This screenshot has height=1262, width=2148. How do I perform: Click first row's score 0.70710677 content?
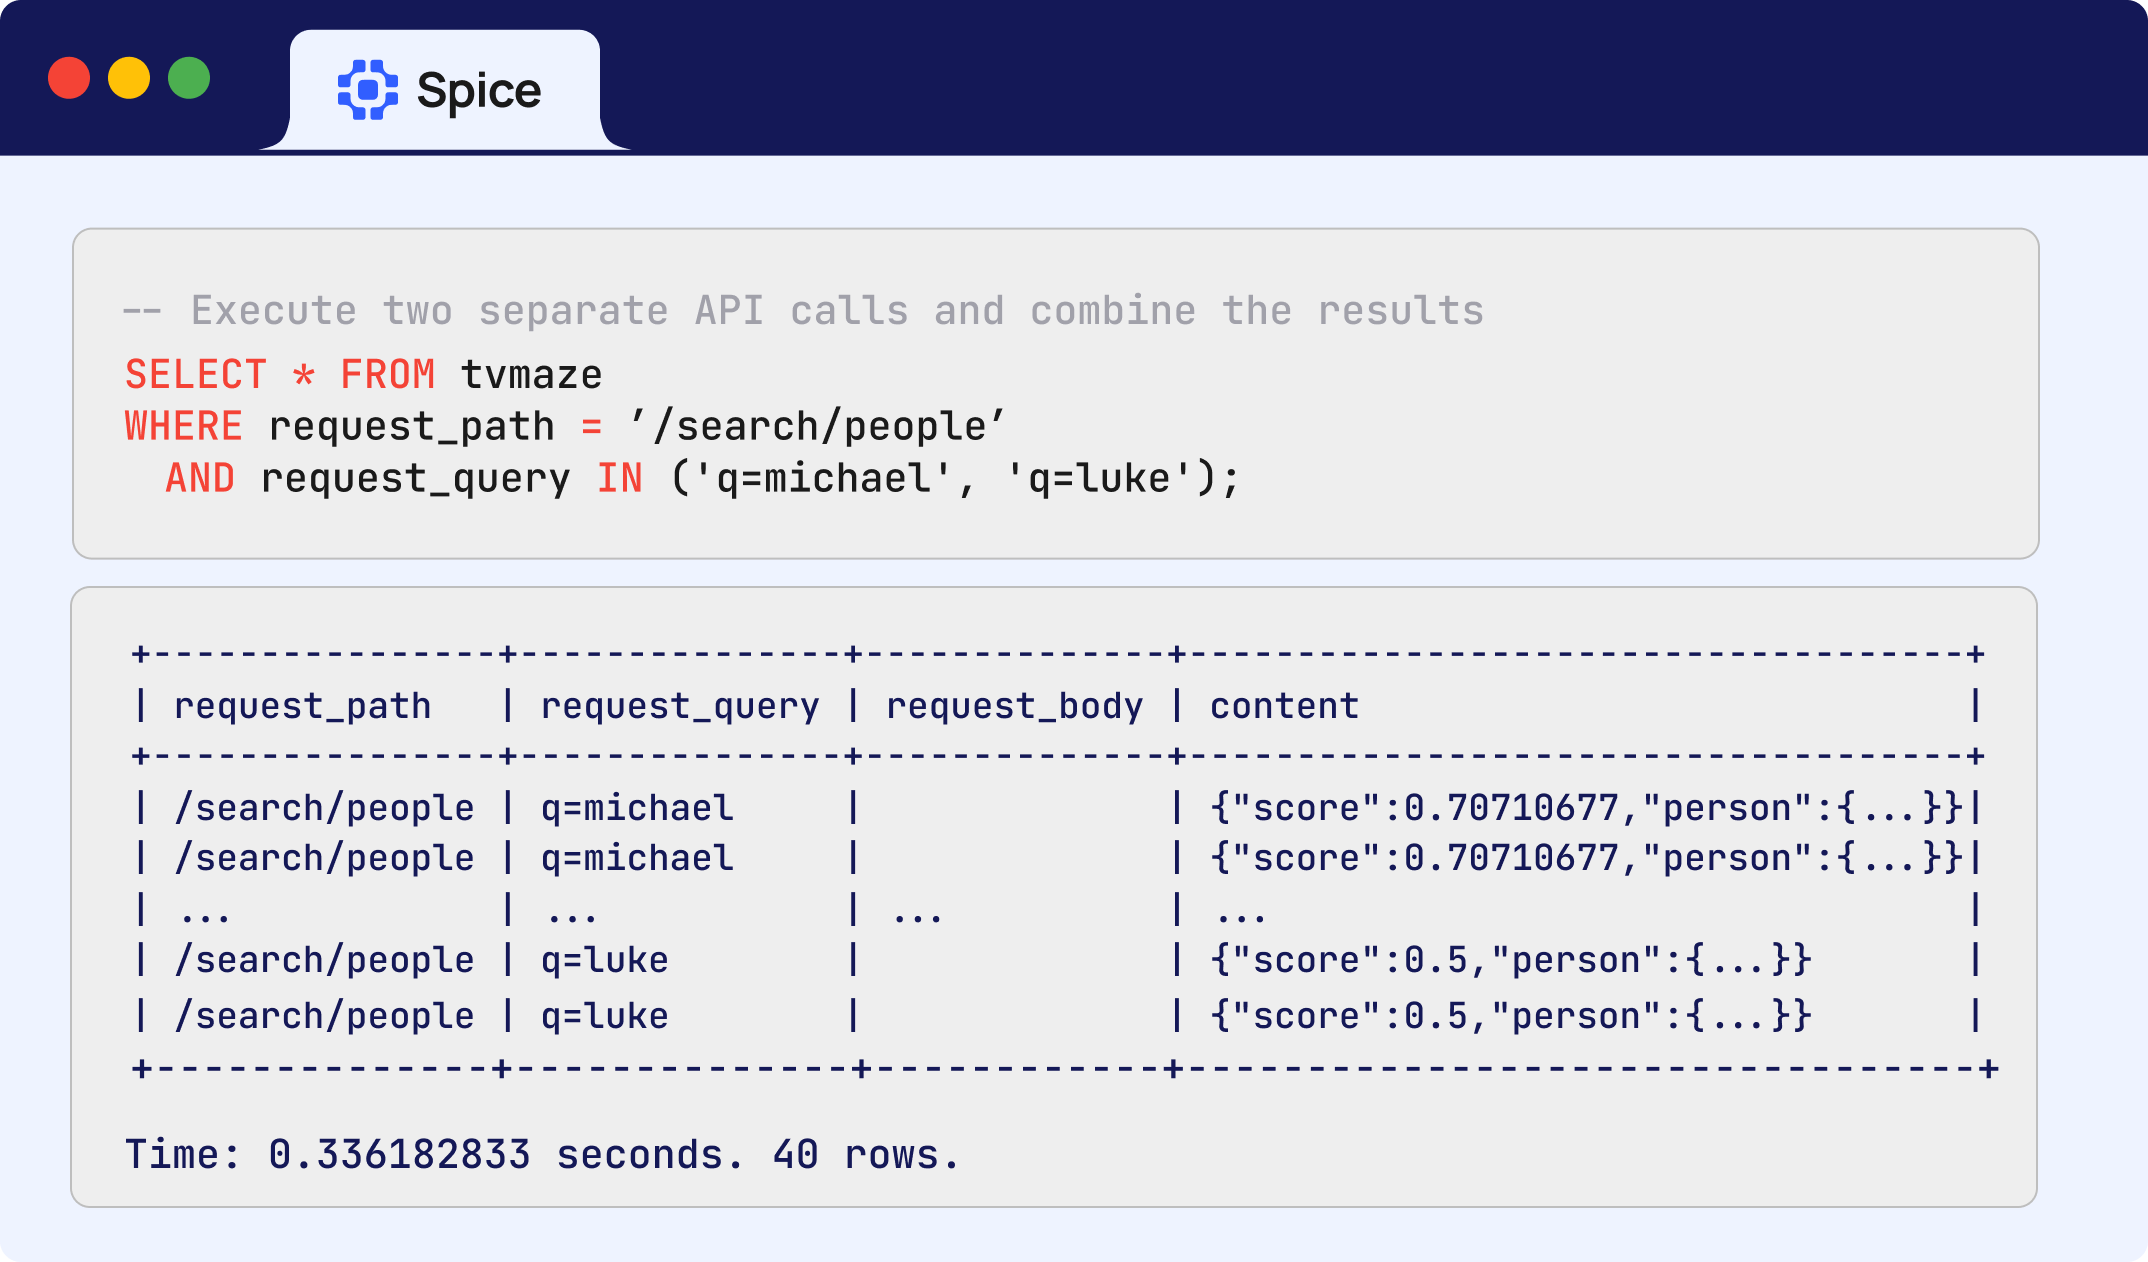[x=1586, y=808]
